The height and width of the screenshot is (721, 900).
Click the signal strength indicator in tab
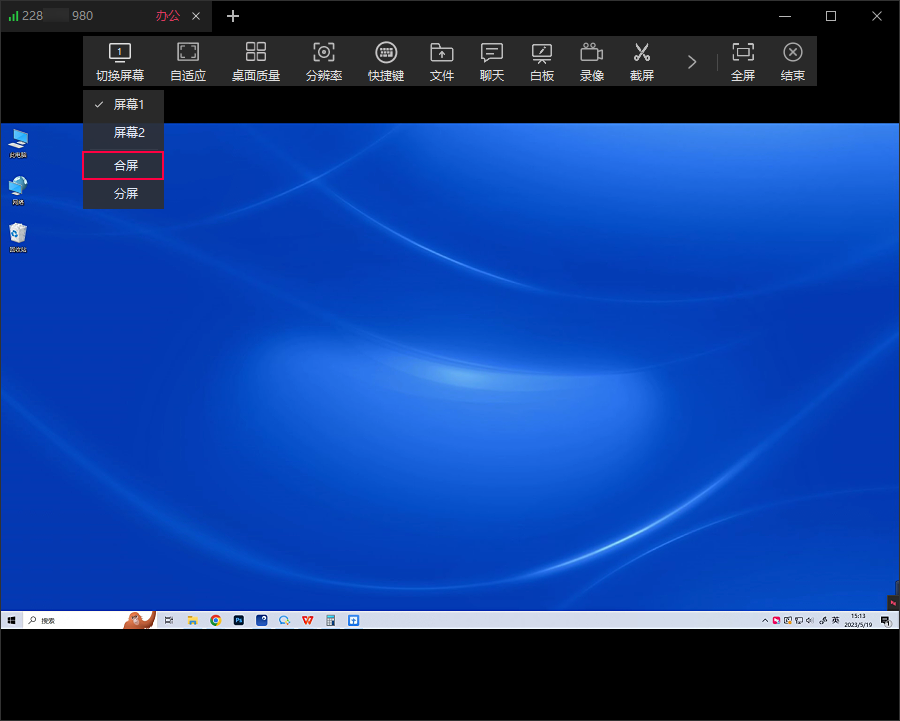13,16
